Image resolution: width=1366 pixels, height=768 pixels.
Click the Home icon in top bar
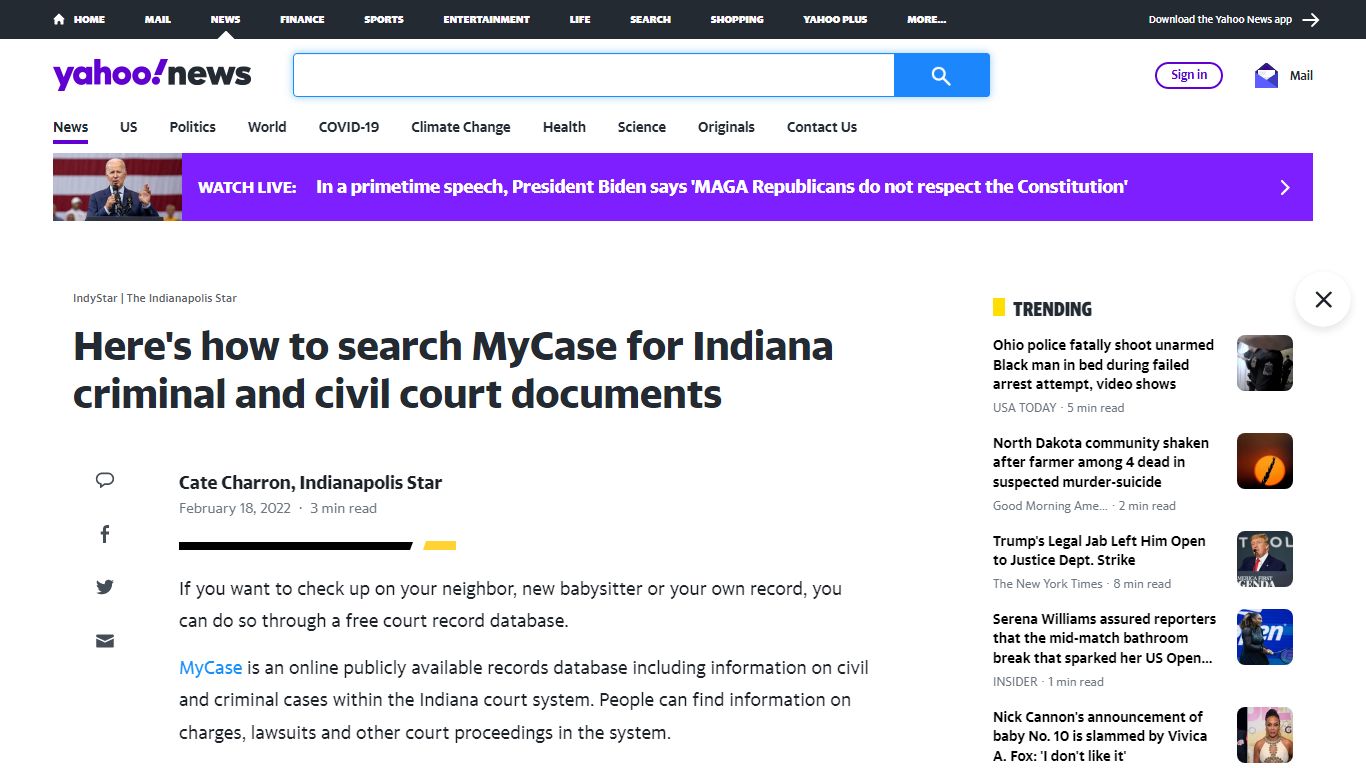59,19
